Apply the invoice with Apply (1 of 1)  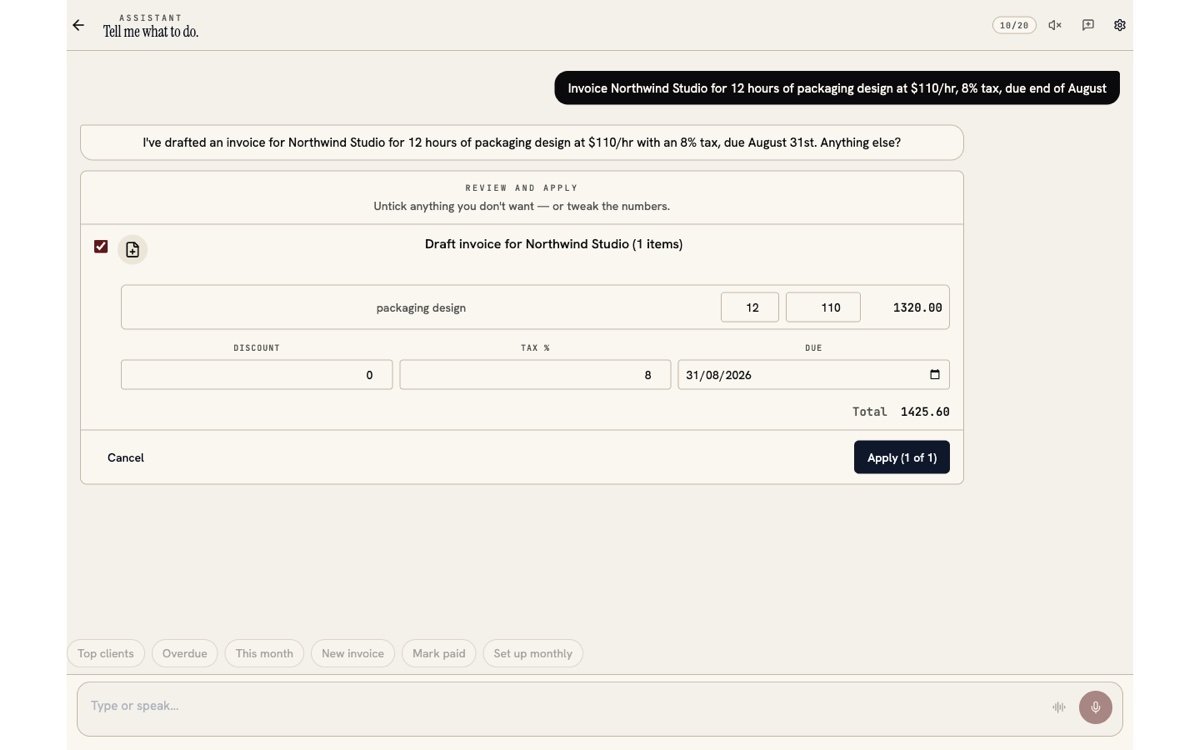point(901,457)
